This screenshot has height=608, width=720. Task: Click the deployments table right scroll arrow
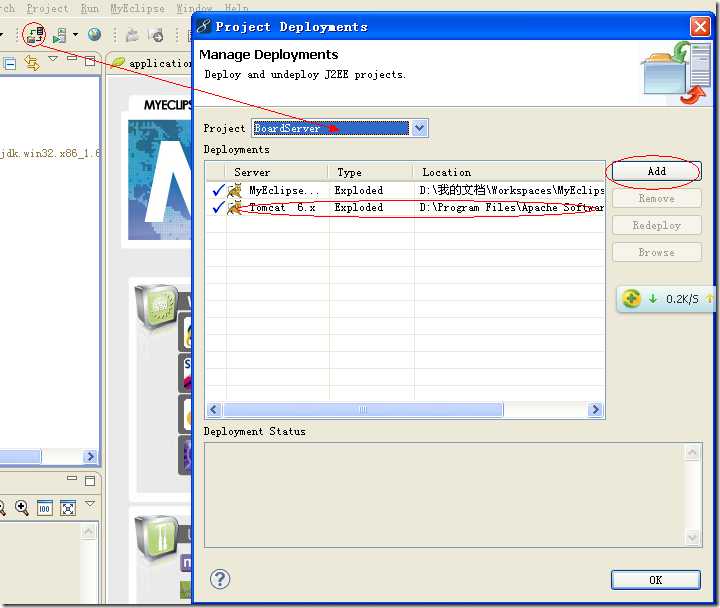click(596, 409)
